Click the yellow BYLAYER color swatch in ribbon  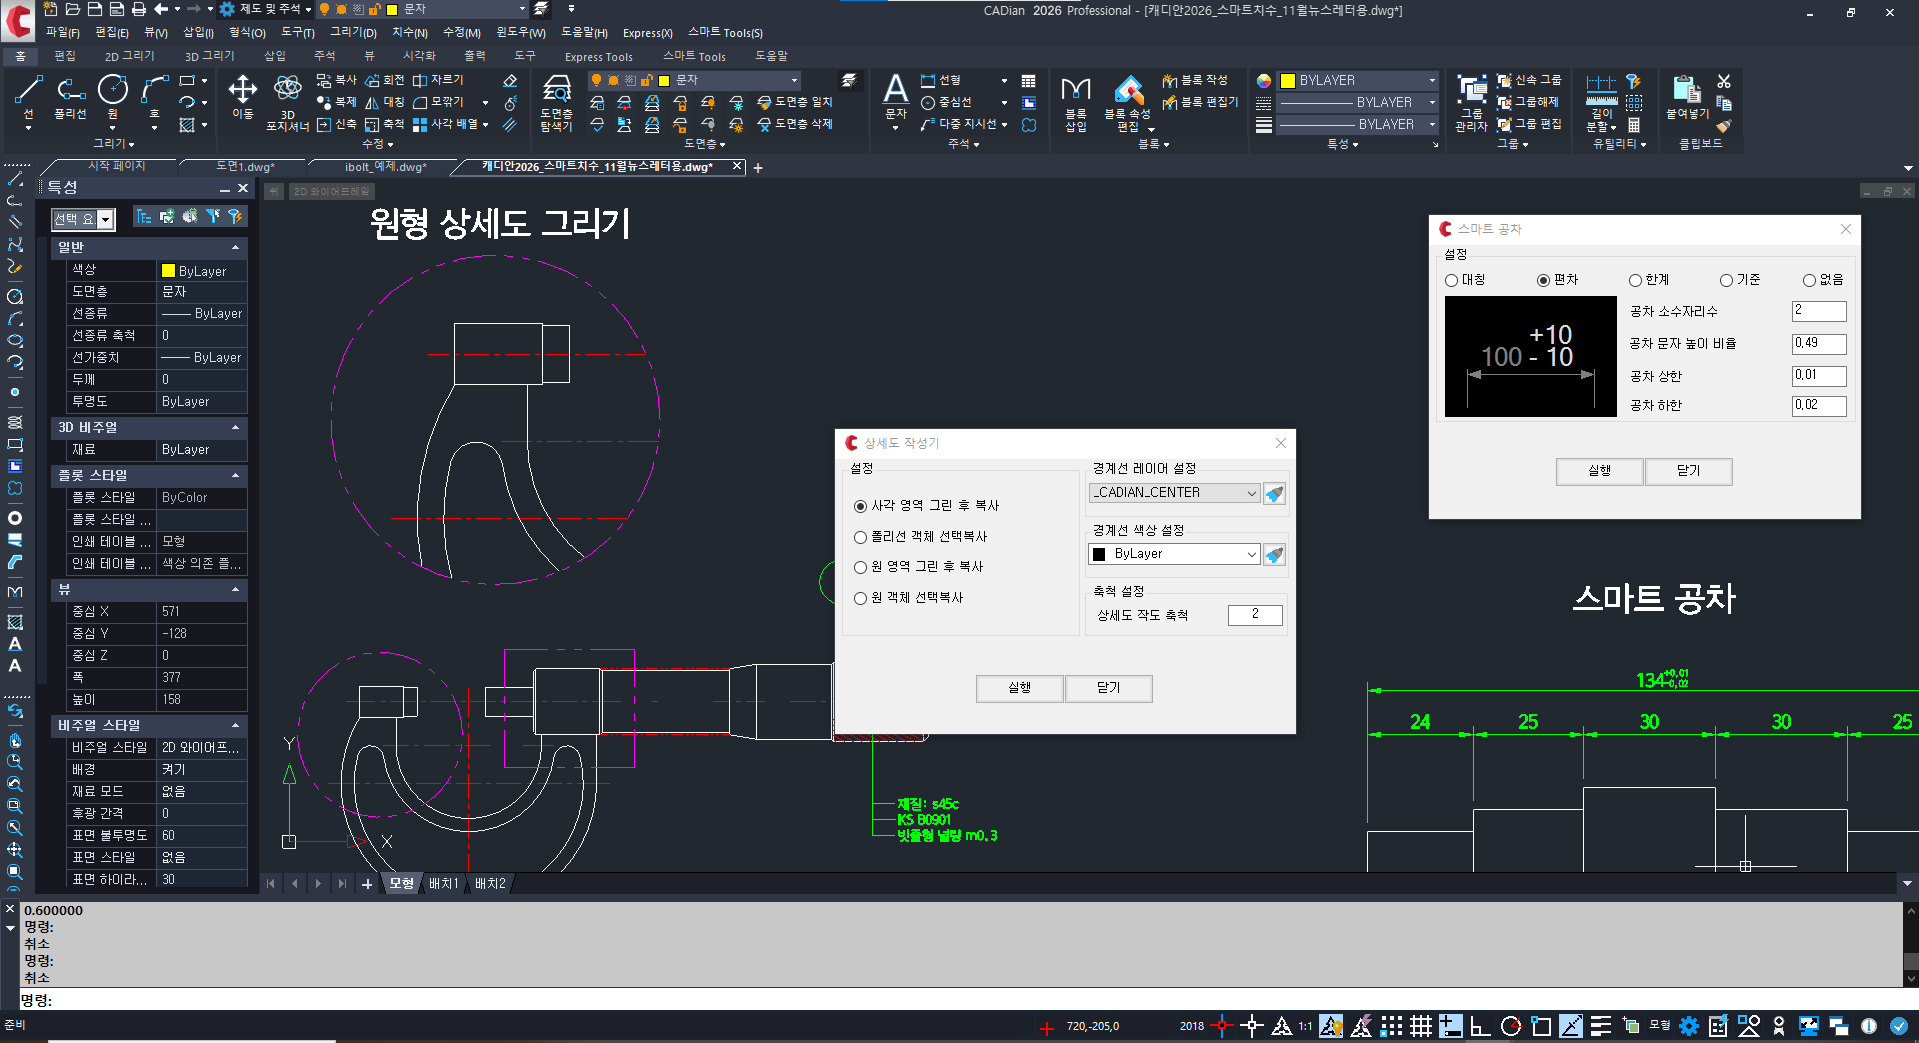(x=1288, y=81)
